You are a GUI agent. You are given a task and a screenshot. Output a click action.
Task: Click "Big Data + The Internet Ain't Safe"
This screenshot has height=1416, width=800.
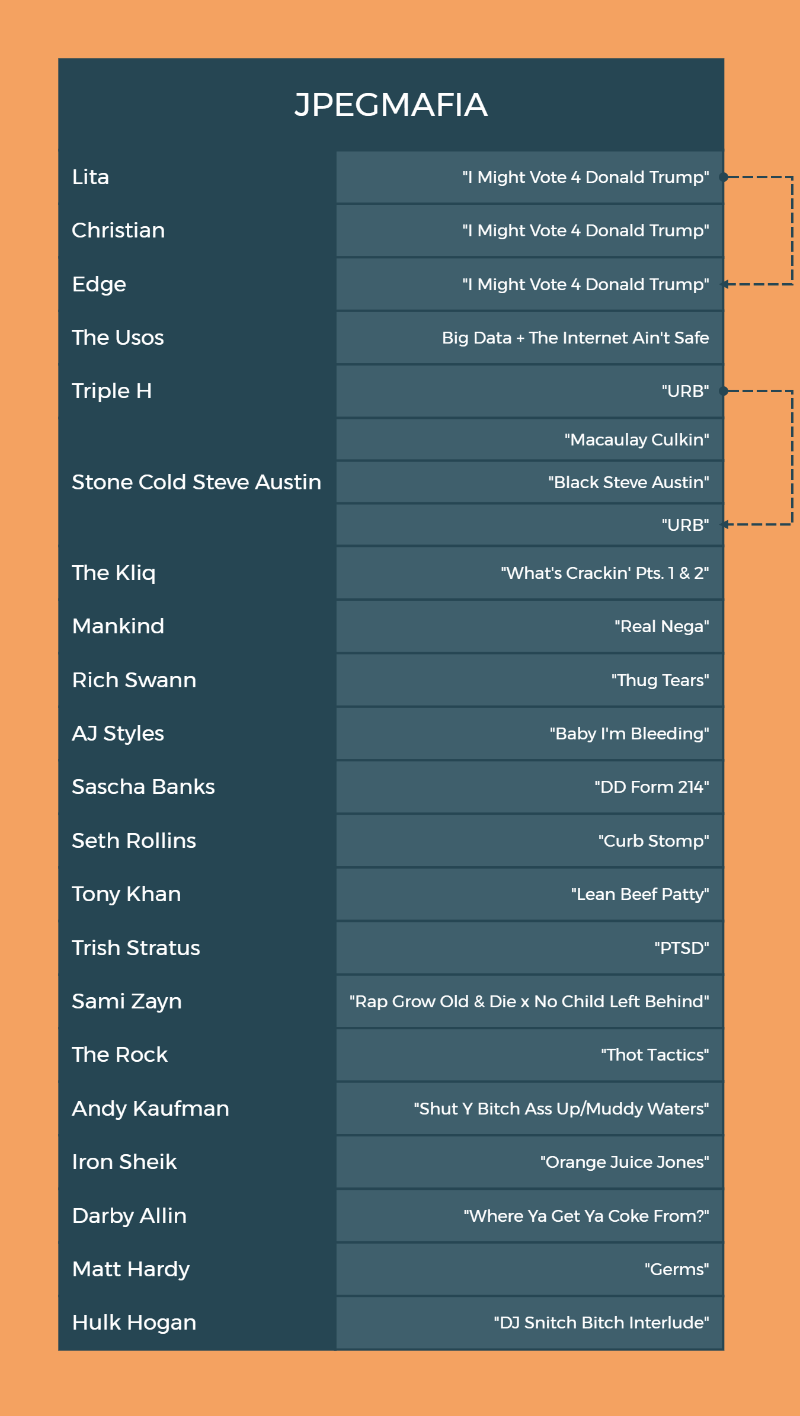pyautogui.click(x=575, y=338)
